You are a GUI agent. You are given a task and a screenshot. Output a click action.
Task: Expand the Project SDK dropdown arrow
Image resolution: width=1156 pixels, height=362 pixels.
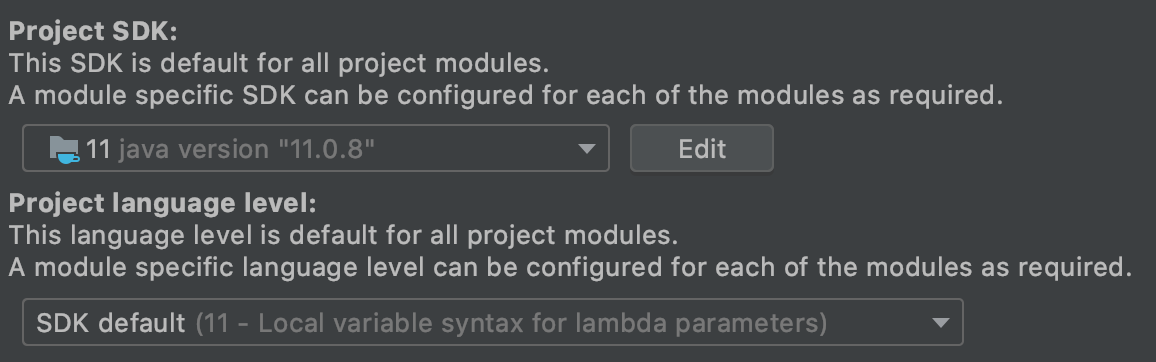[587, 149]
